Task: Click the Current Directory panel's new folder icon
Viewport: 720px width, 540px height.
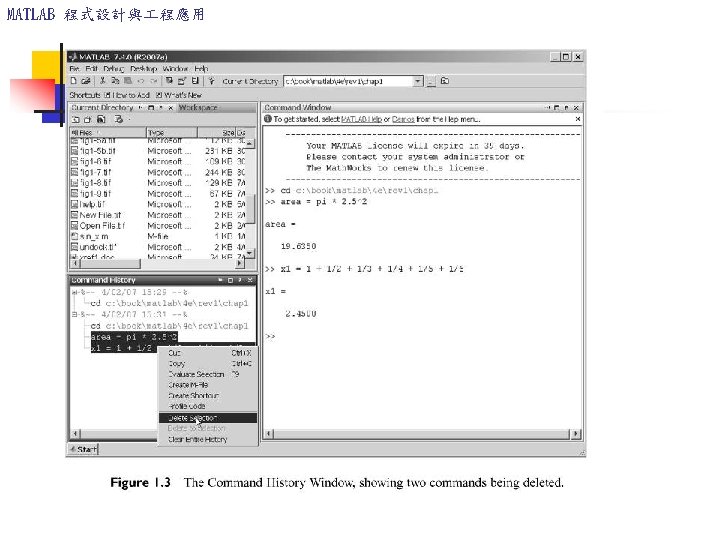Action: pyautogui.click(x=87, y=119)
